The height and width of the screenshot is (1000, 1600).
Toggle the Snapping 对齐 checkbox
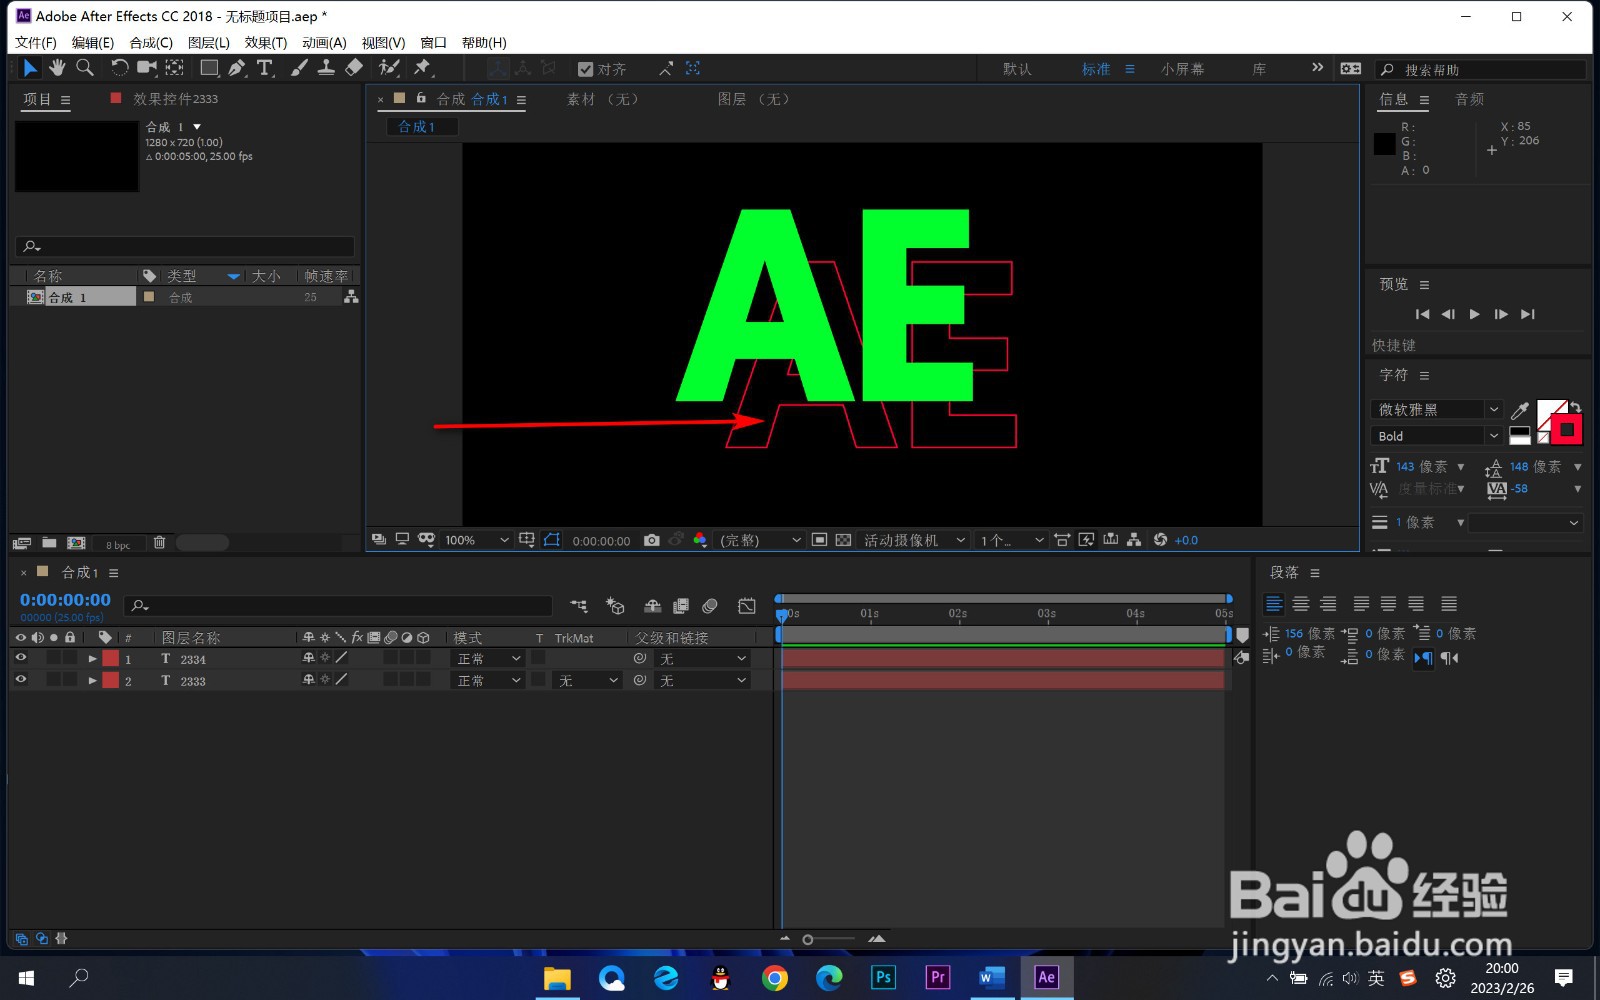point(586,69)
